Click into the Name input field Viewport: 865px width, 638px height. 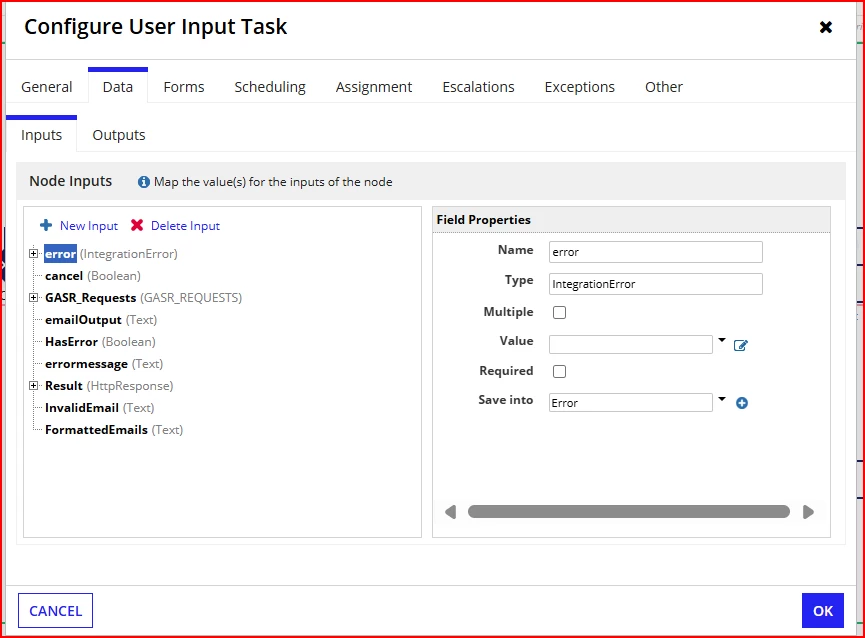(656, 252)
